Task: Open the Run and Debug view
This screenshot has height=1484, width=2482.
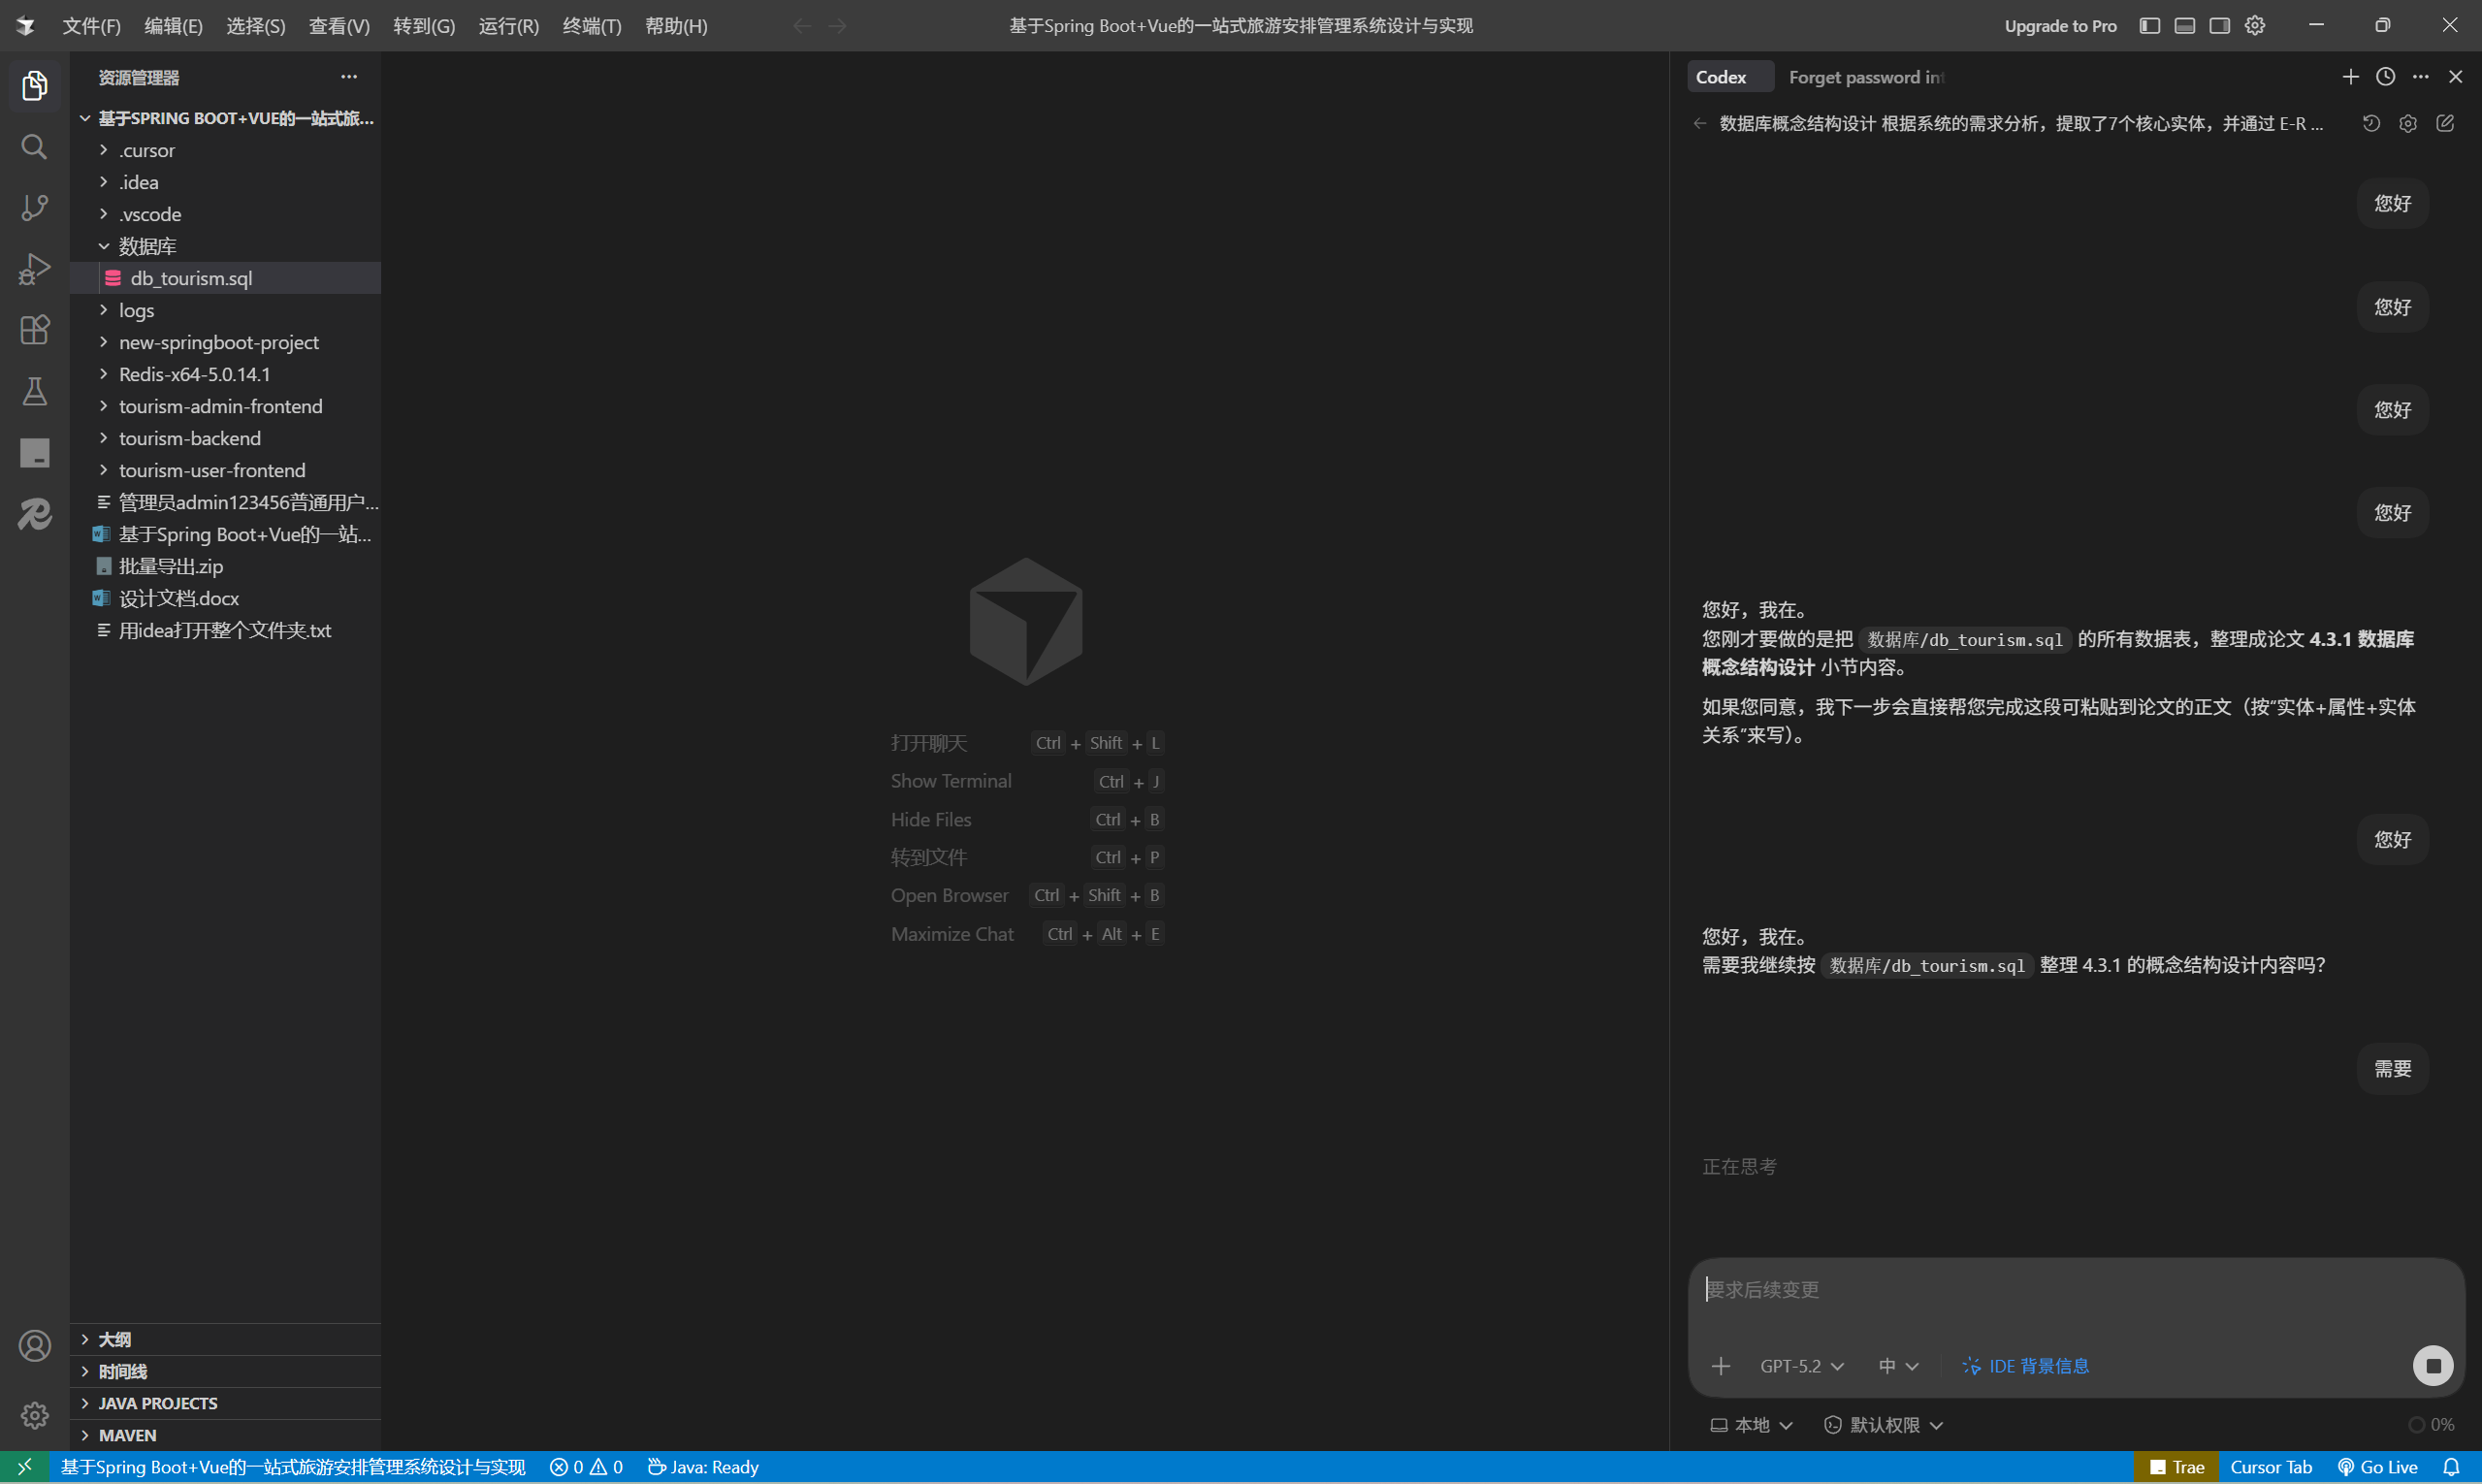Action: pyautogui.click(x=35, y=269)
